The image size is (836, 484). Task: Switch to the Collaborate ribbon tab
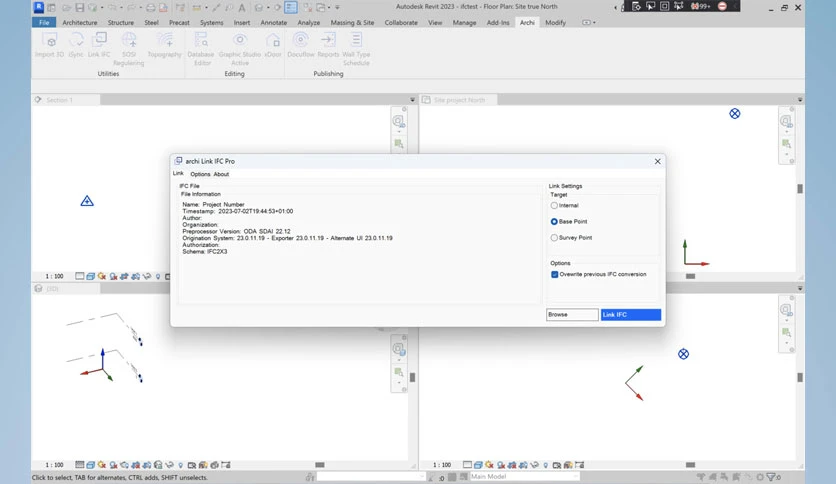tap(401, 22)
